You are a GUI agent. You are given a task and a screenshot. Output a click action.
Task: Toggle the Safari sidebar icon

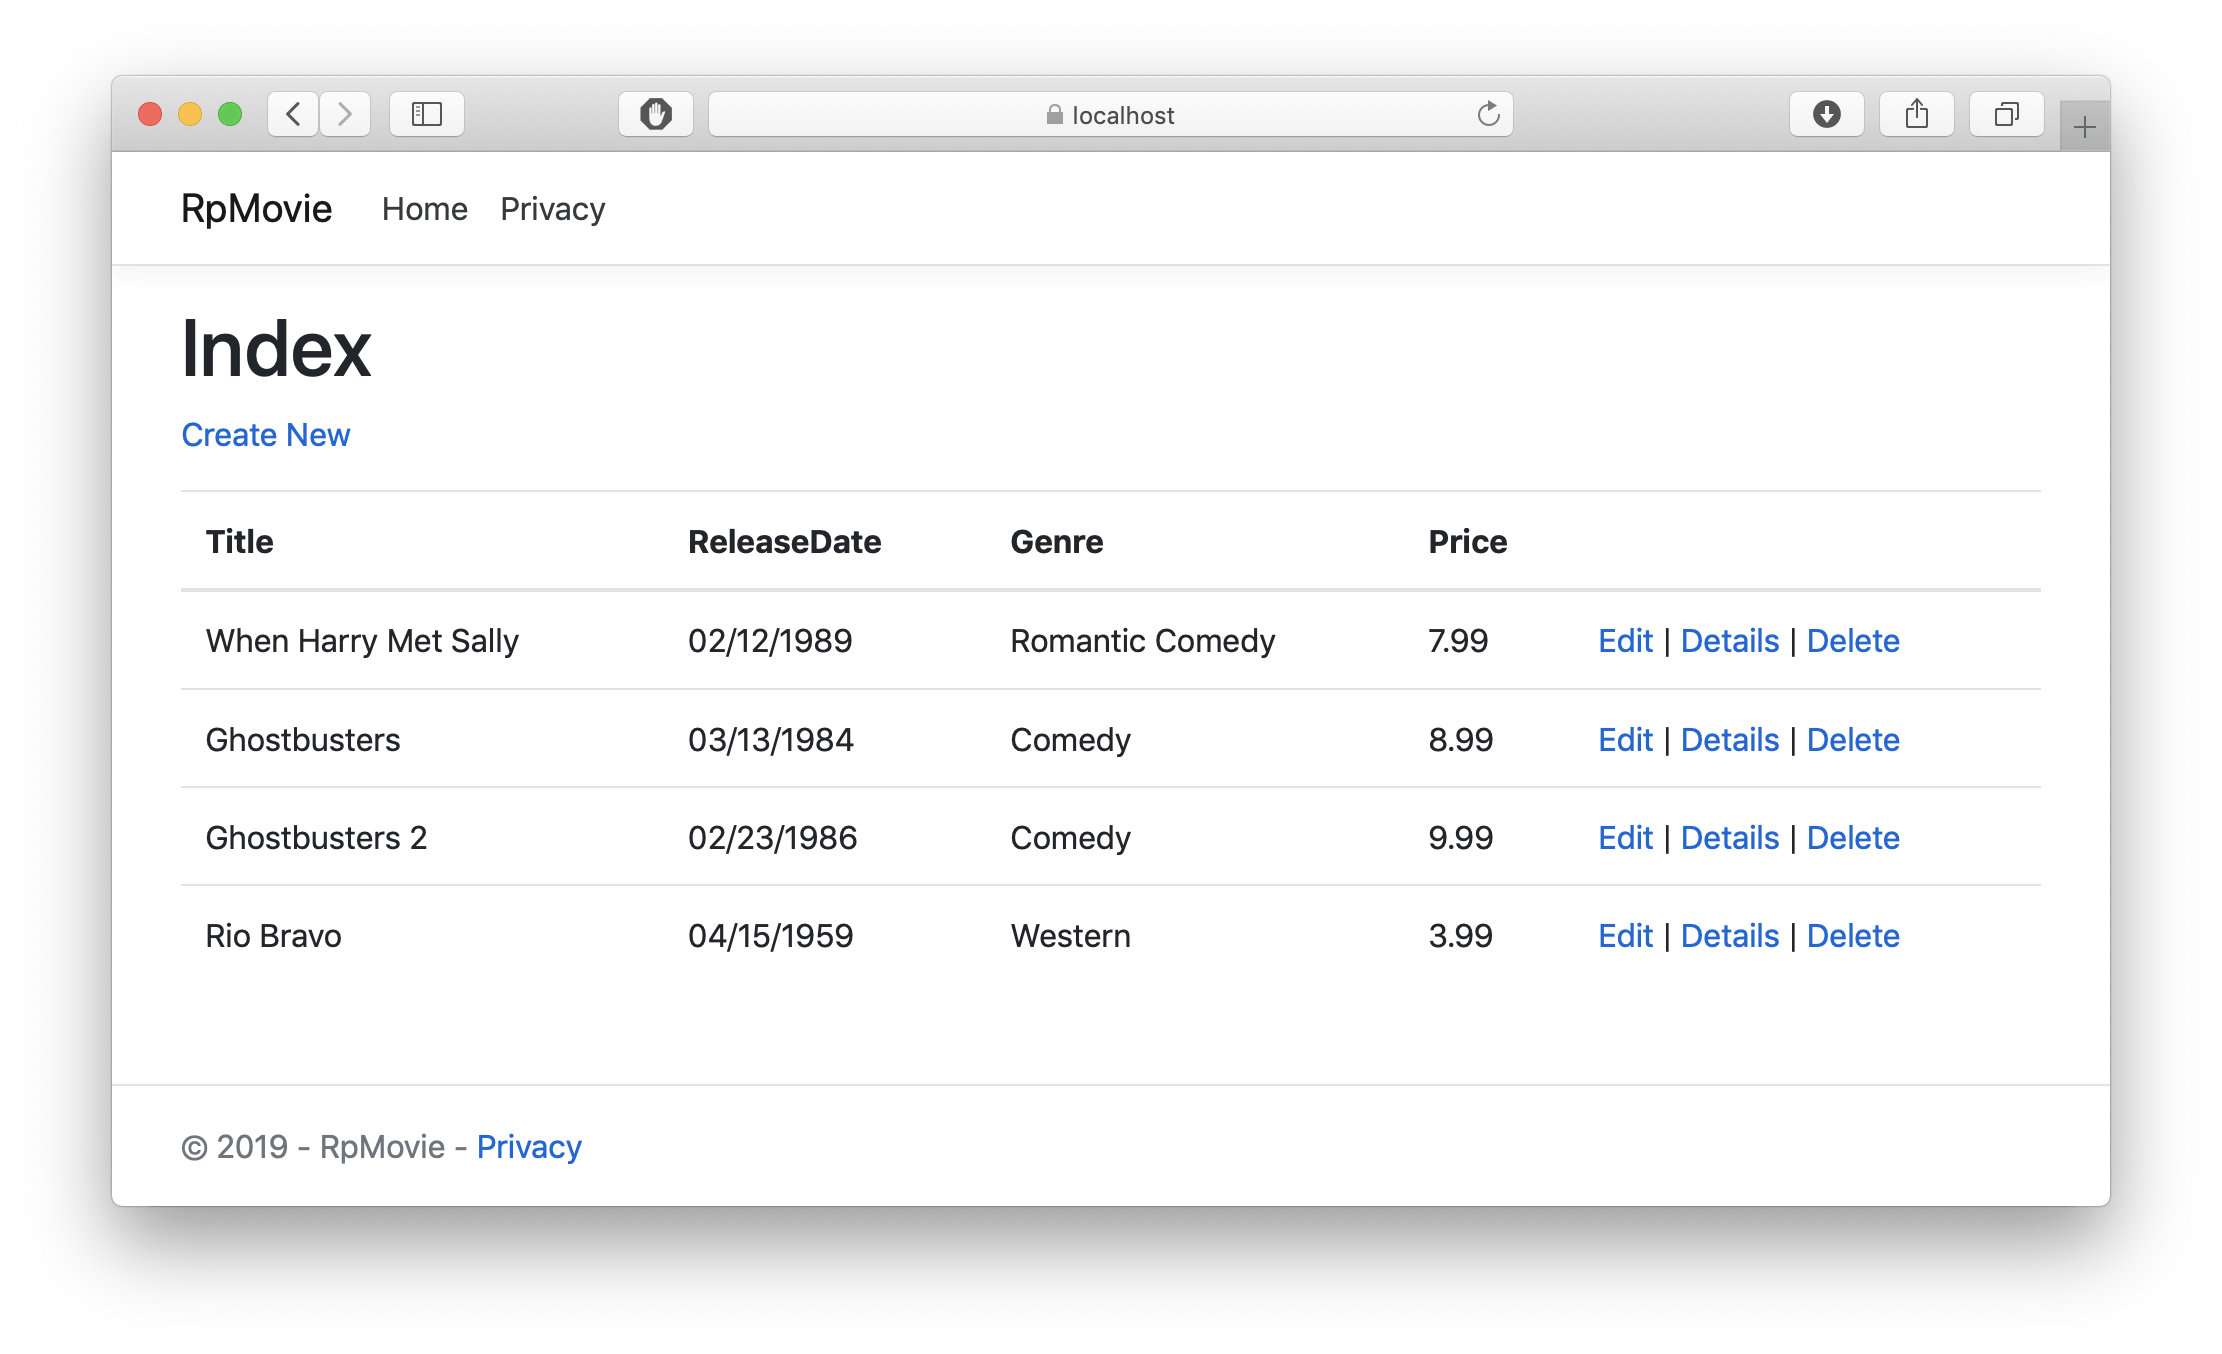pos(427,114)
